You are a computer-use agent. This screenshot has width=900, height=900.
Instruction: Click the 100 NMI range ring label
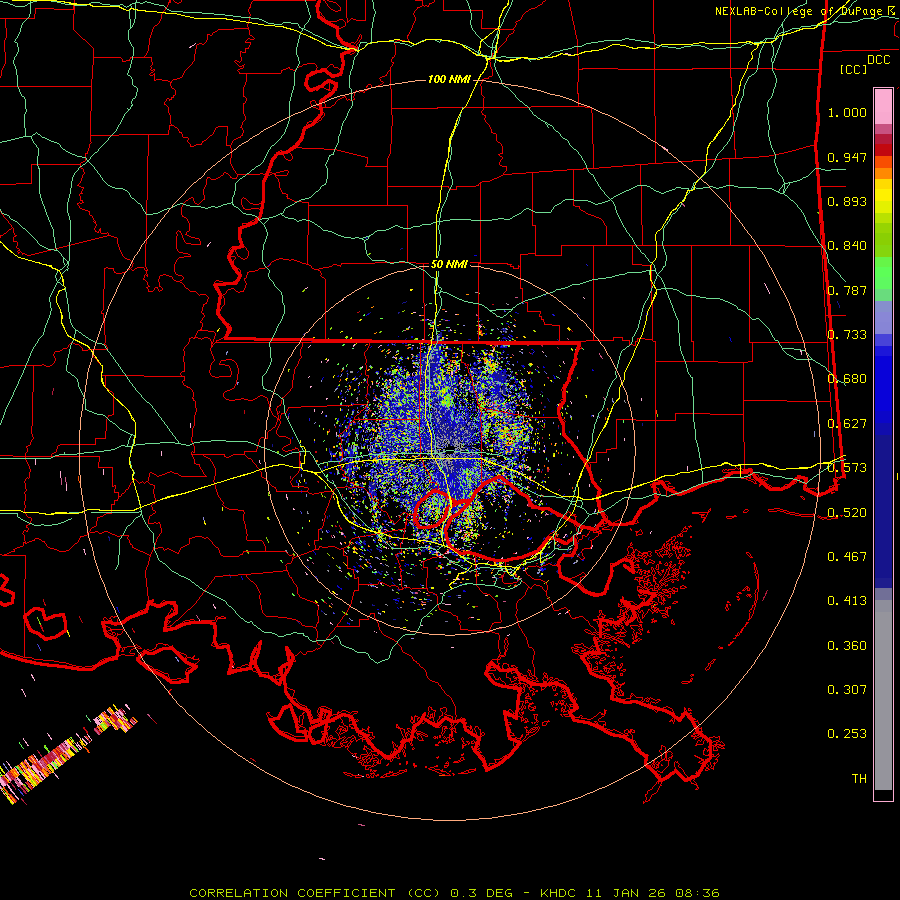click(449, 79)
